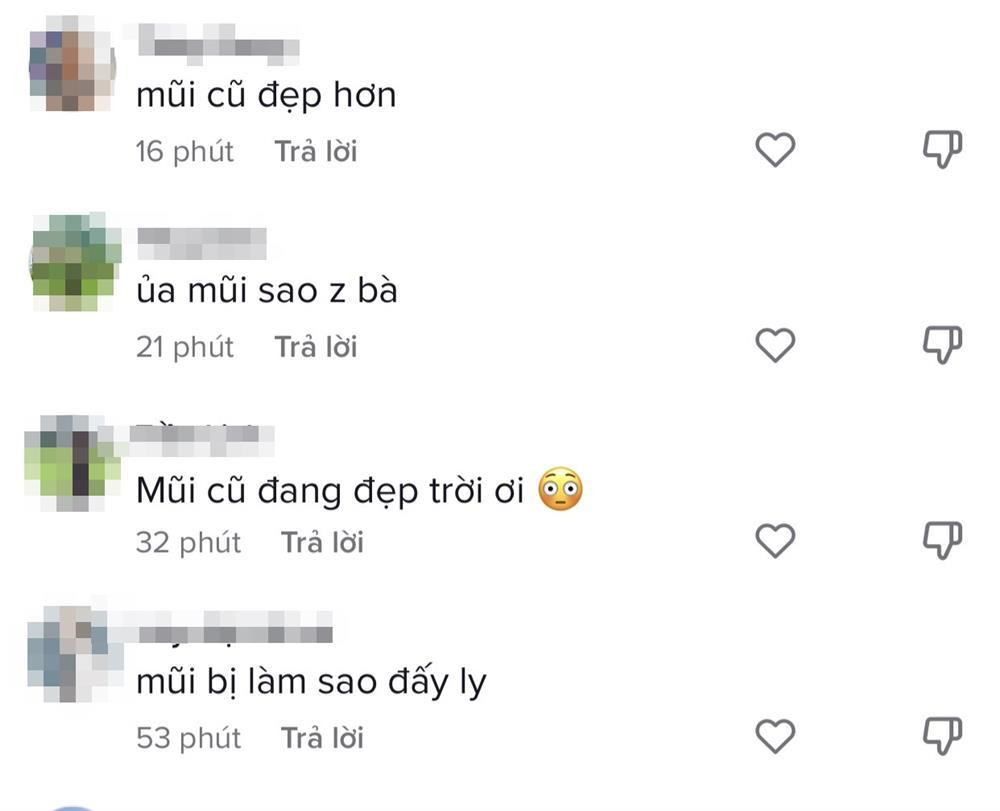Reply to the comment "mũi cũ đẹp hơn"
The width and height of the screenshot is (1000, 811).
point(318,150)
